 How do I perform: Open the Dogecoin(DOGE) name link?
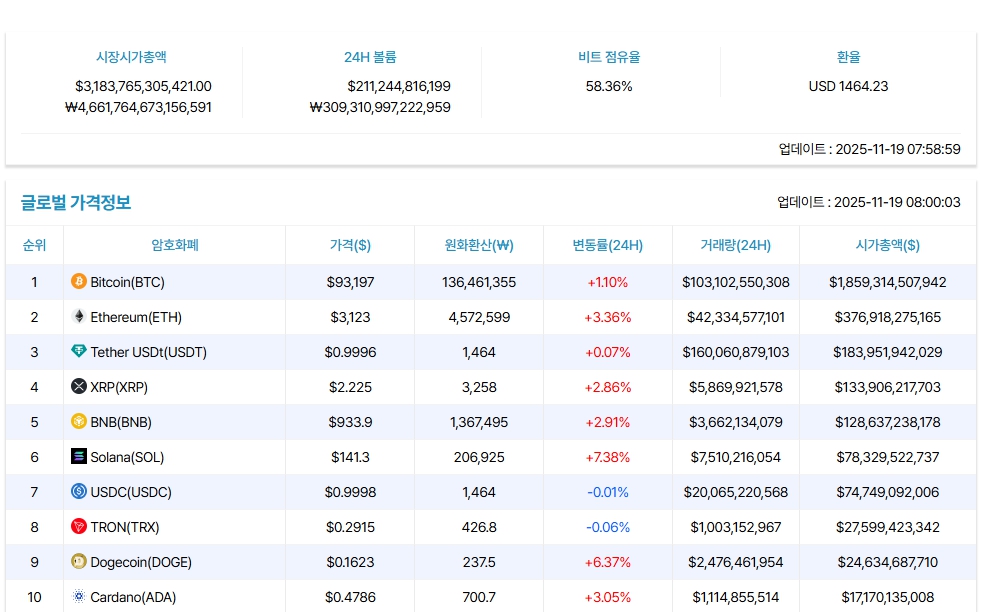(x=141, y=562)
